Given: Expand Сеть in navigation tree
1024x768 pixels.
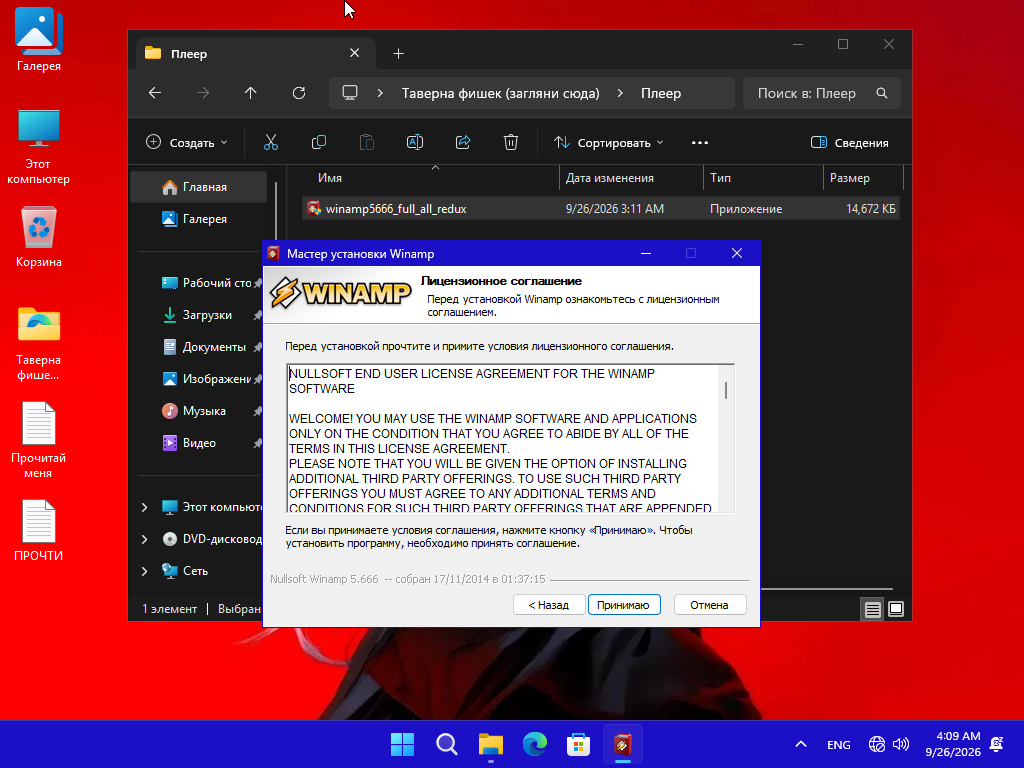Looking at the screenshot, I should [144, 571].
